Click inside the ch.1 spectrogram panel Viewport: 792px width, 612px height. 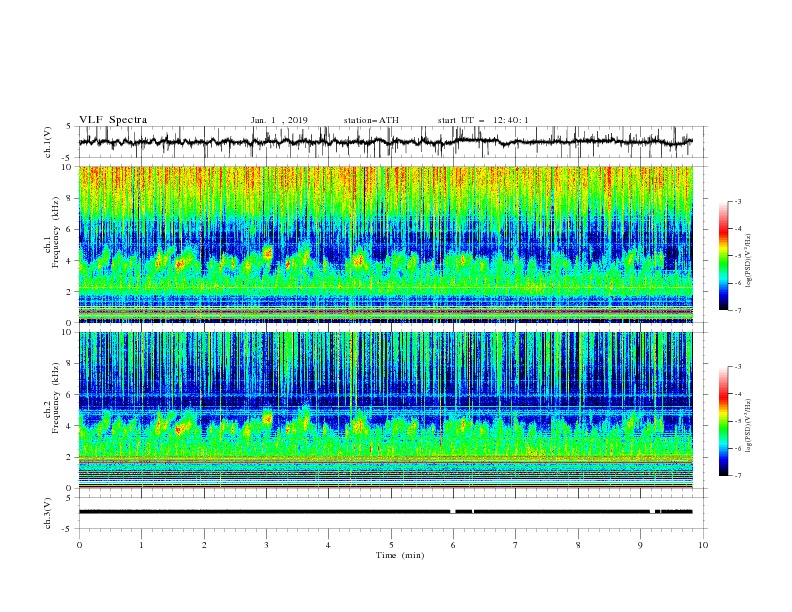tap(385, 244)
